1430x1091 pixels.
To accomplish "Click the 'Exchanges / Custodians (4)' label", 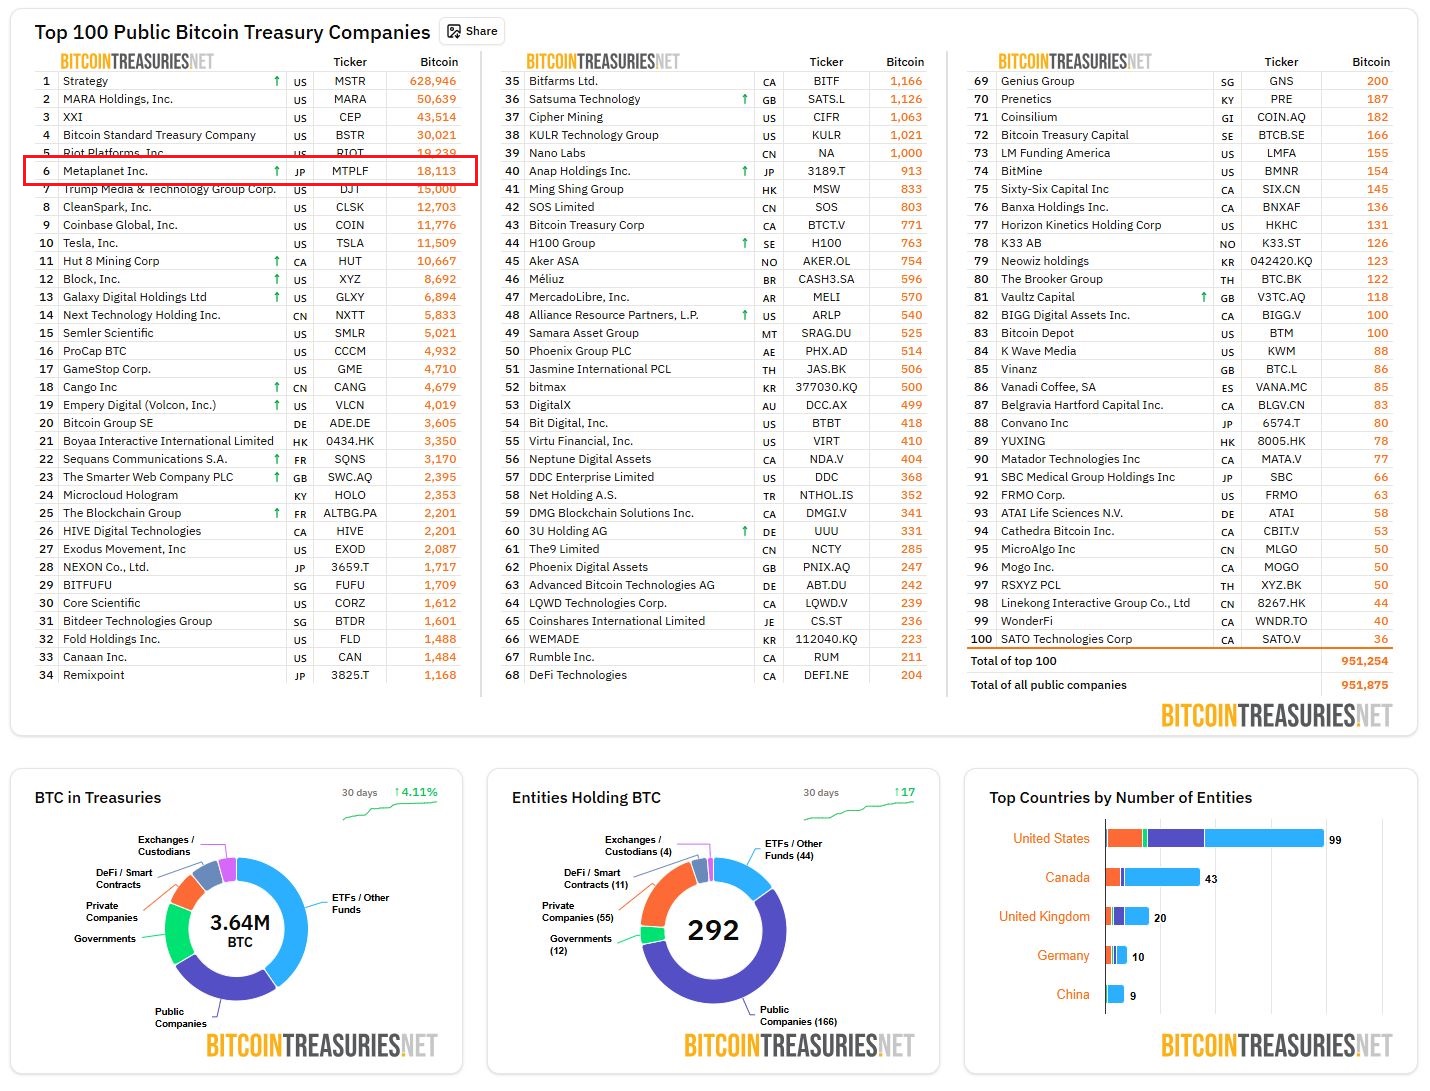I will pos(638,845).
